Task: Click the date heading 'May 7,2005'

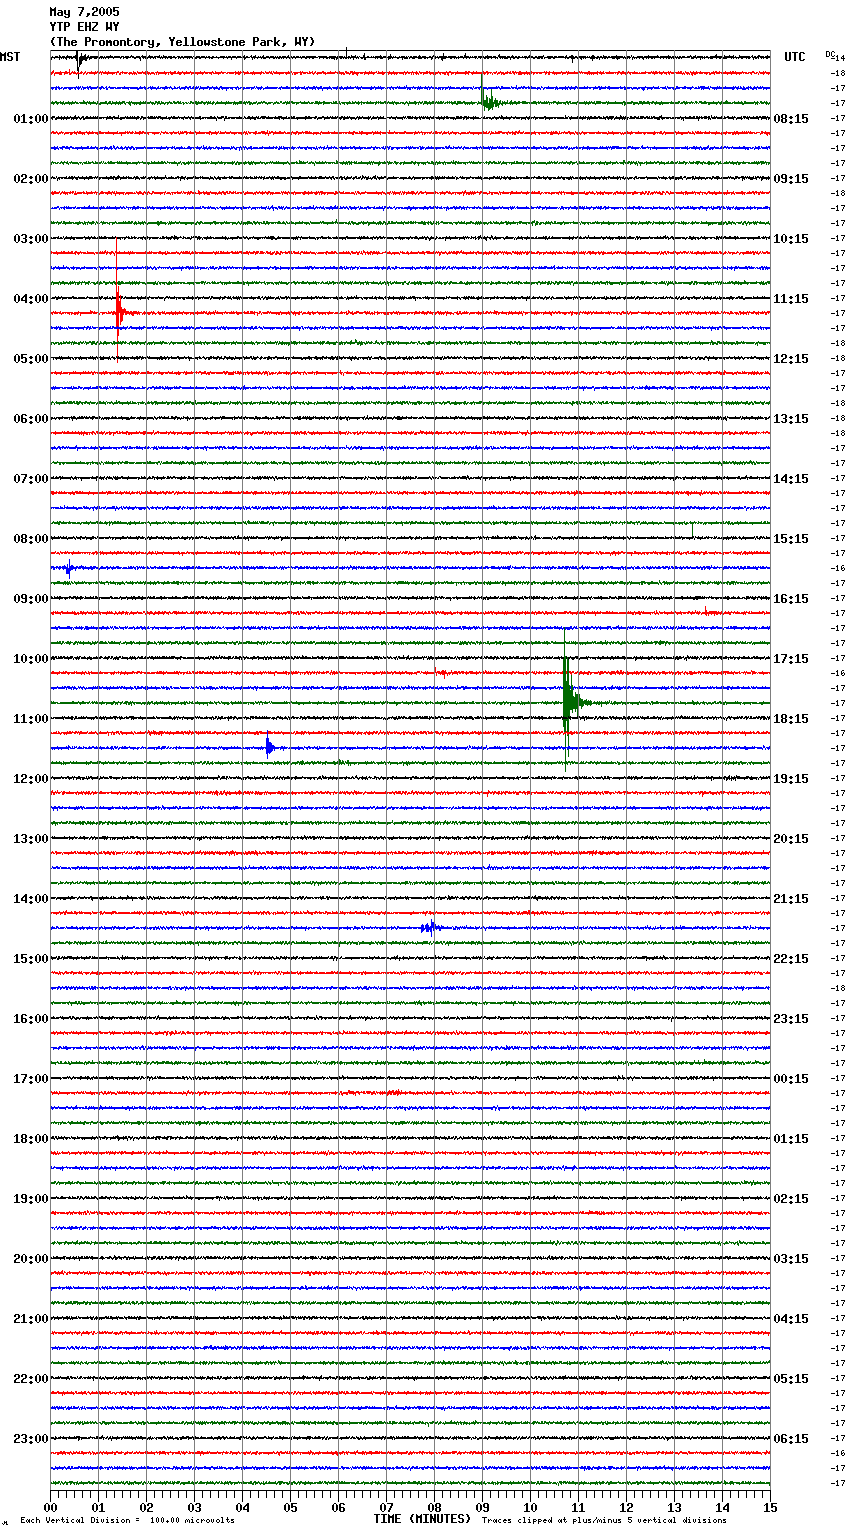Action: point(84,12)
